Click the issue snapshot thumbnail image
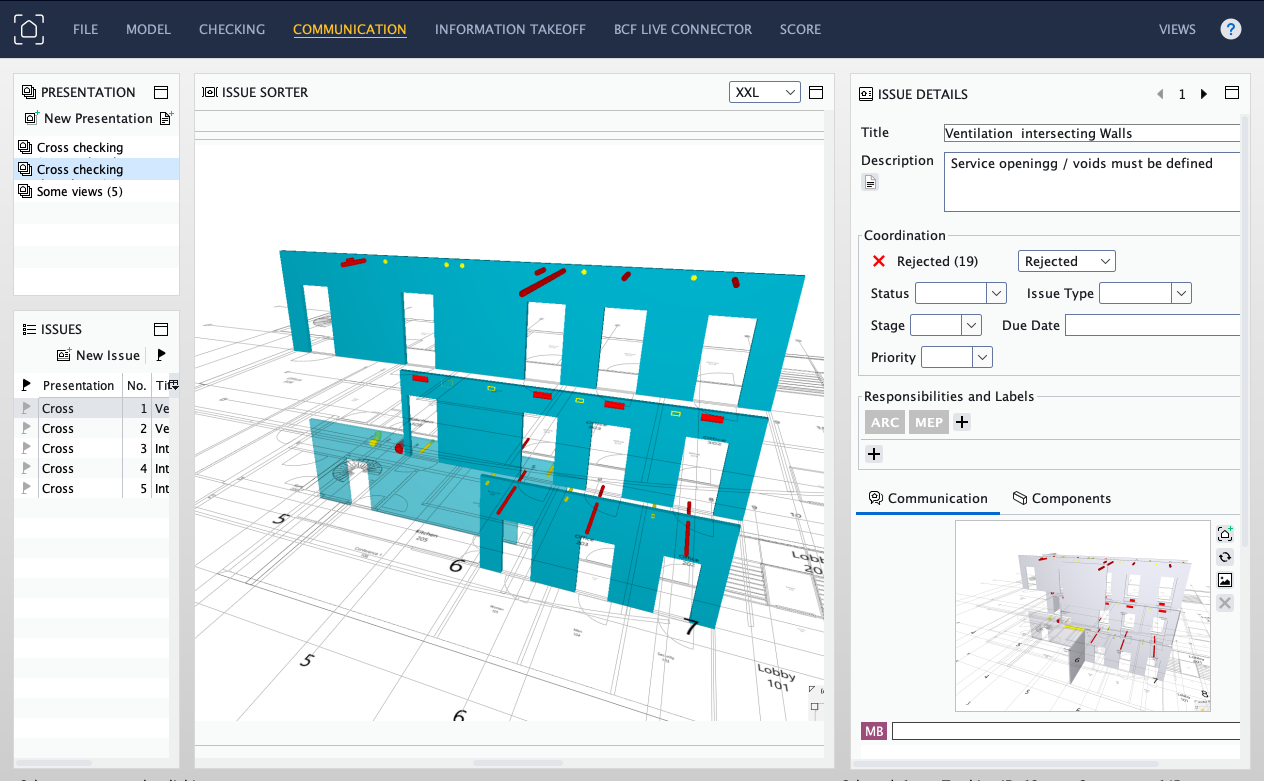The height and width of the screenshot is (781, 1264). coord(1082,614)
